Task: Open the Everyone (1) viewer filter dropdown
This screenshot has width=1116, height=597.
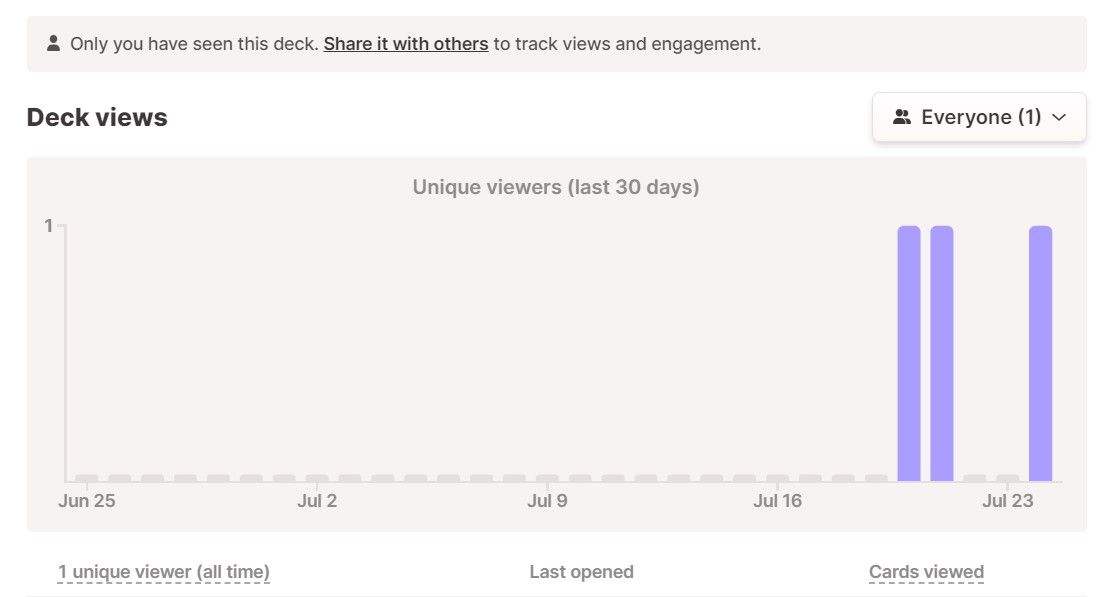Action: point(978,117)
